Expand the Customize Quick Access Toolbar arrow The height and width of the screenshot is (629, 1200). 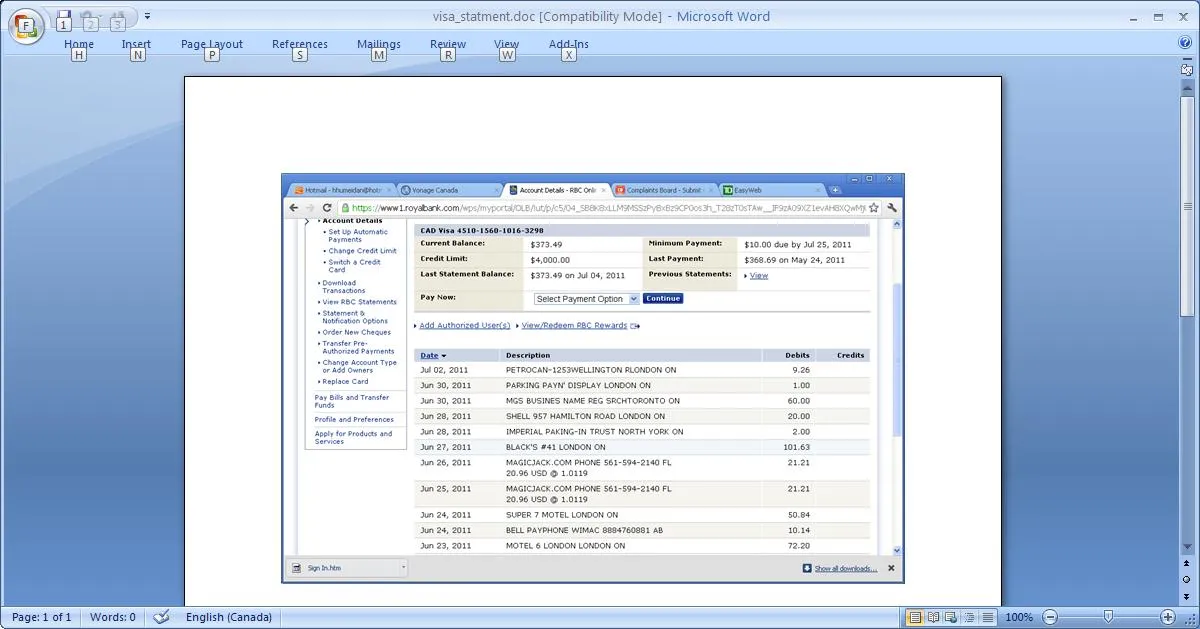(x=147, y=16)
